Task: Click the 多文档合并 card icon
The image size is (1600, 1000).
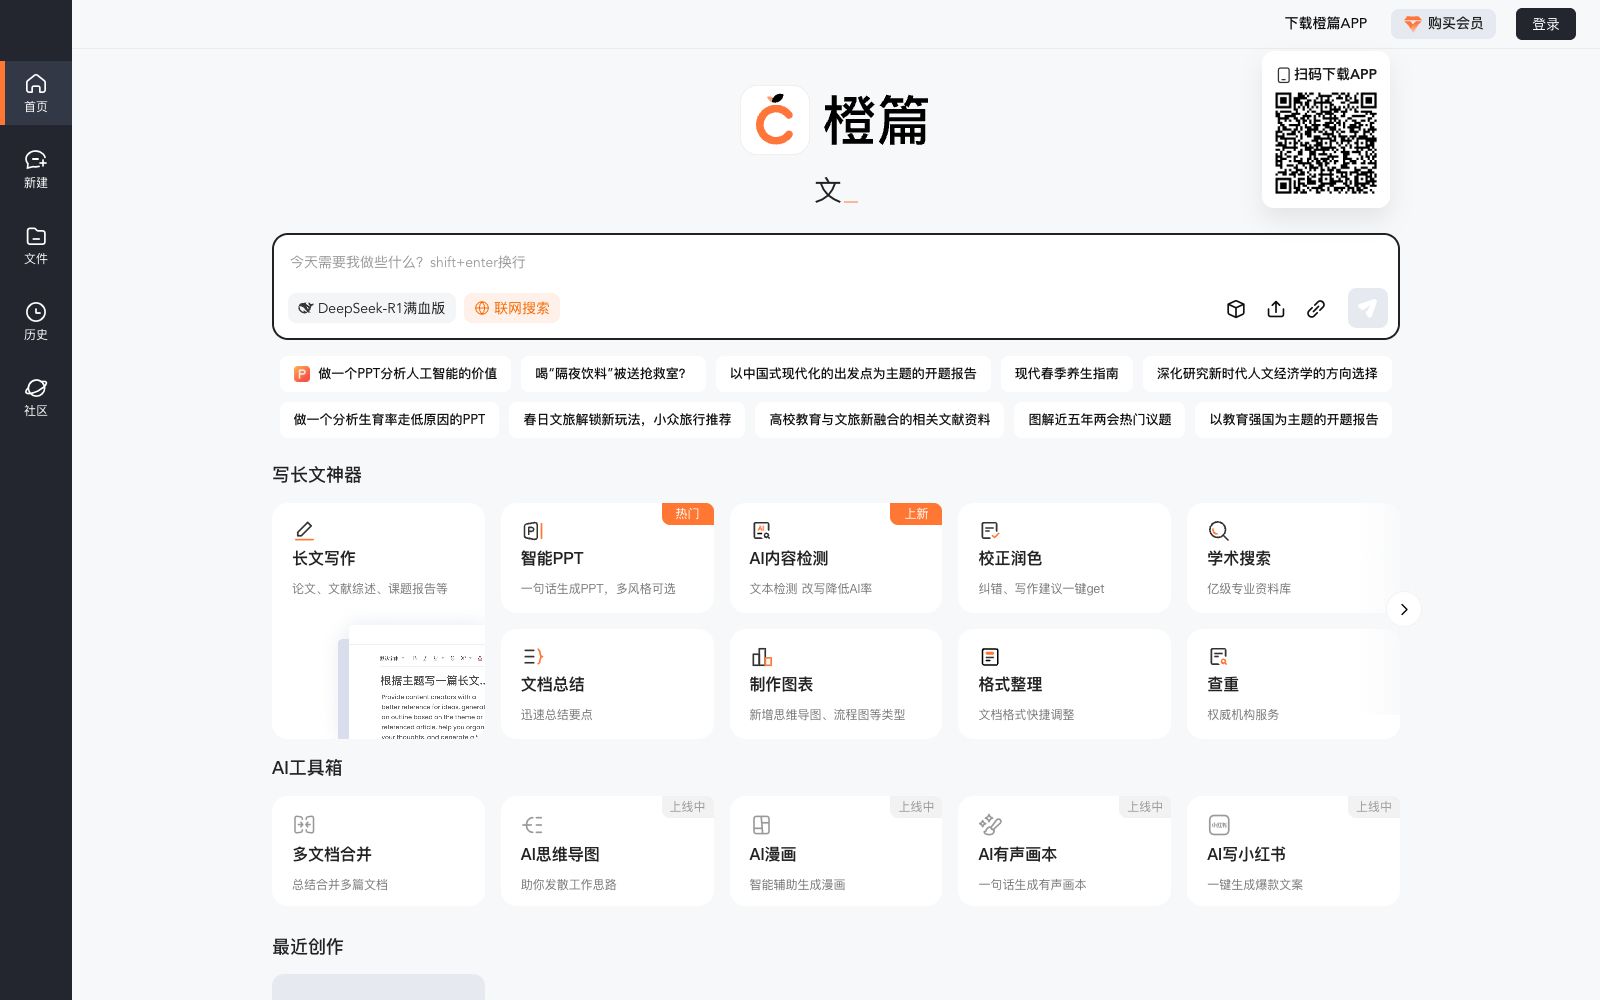Action: click(x=304, y=825)
